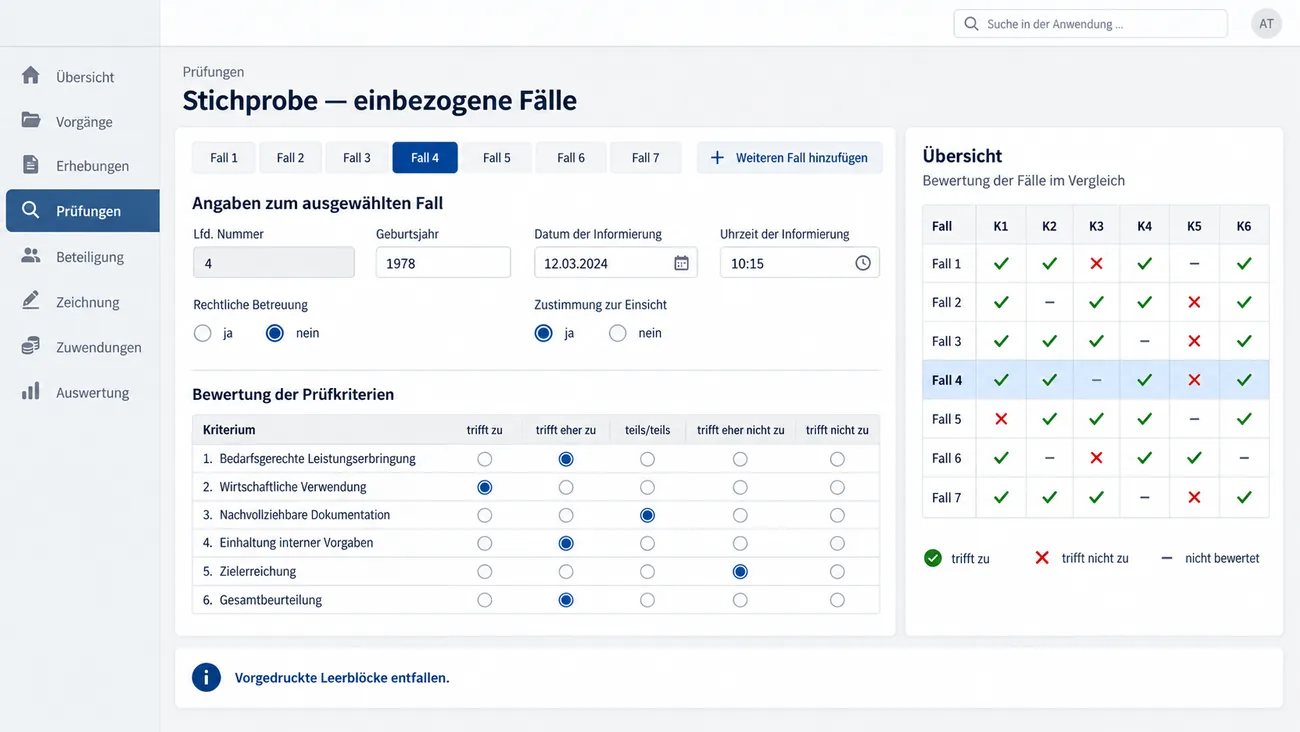This screenshot has height=732, width=1300.
Task: Set Einhaltung interner Vorgaben to 'trifft eher nicht zu'
Action: [740, 543]
